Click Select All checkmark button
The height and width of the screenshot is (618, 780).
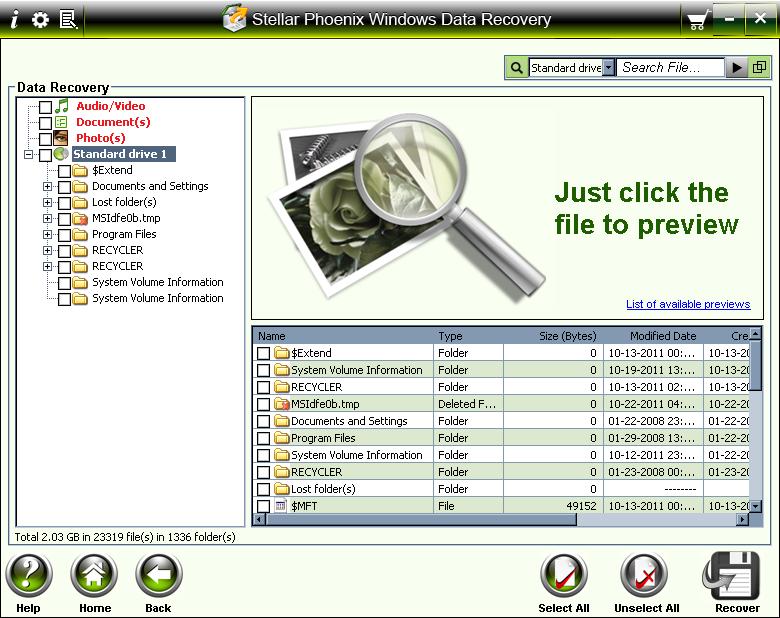tap(564, 575)
